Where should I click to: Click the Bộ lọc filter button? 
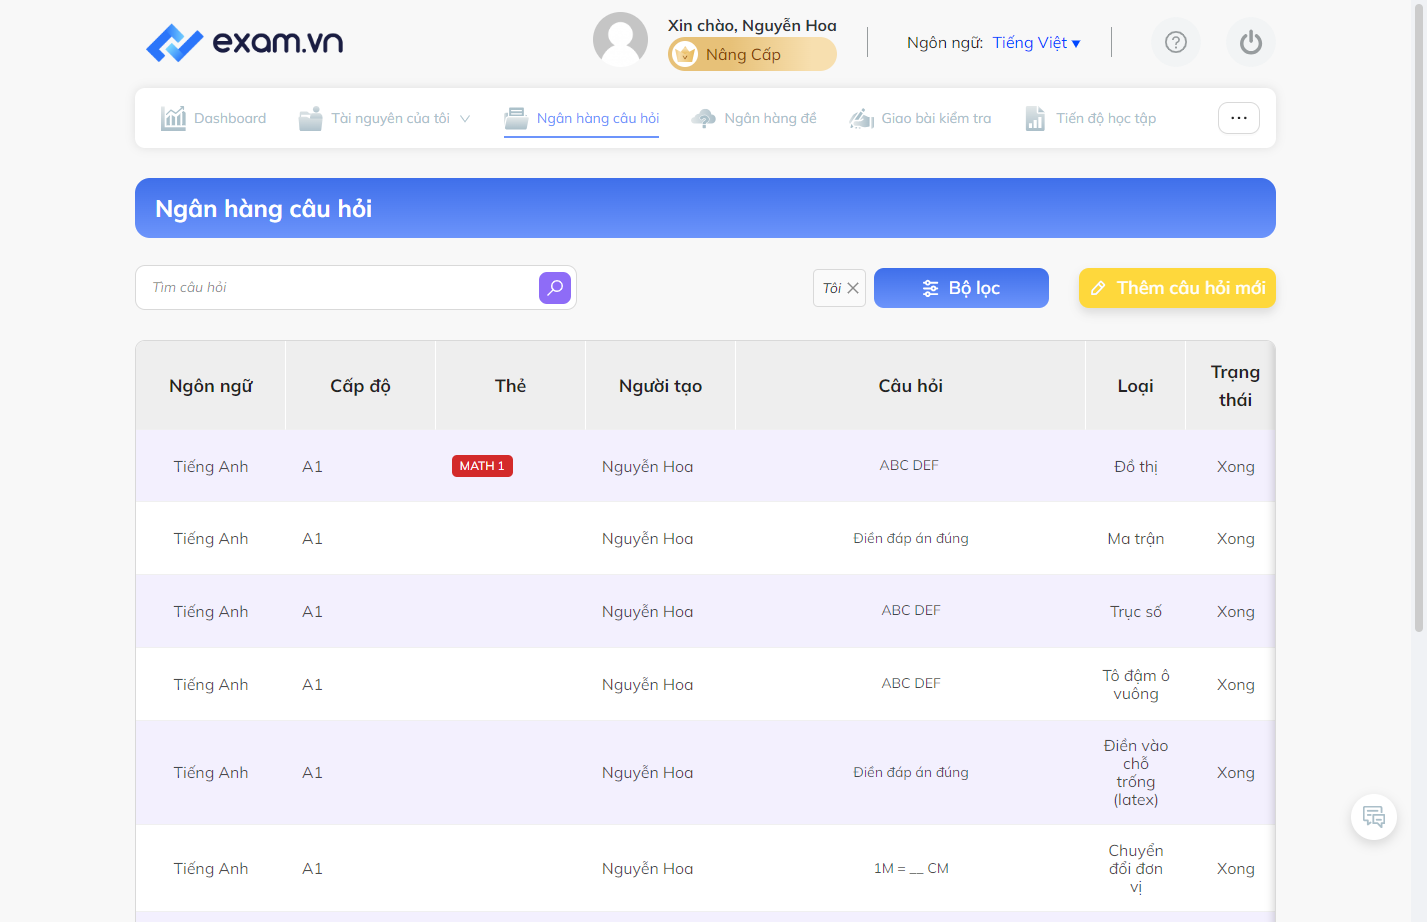(961, 288)
